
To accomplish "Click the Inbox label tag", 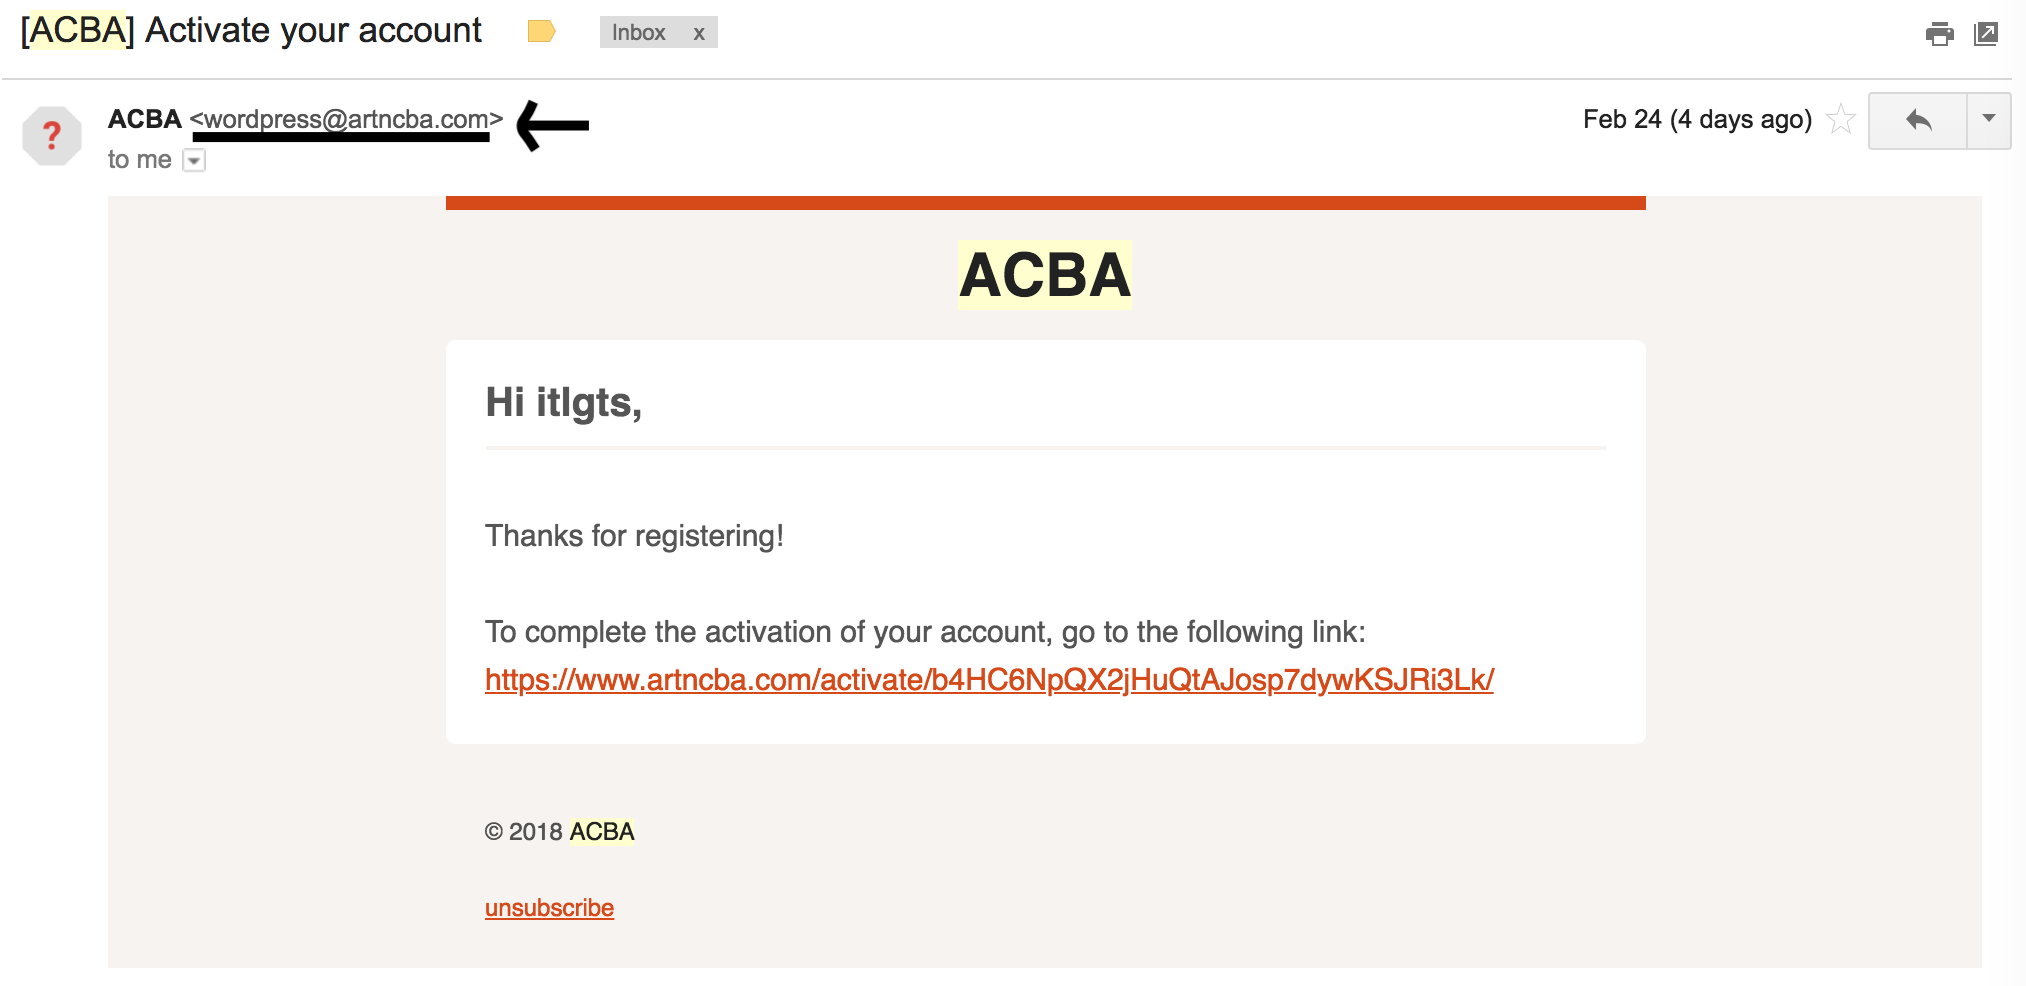I will point(639,33).
